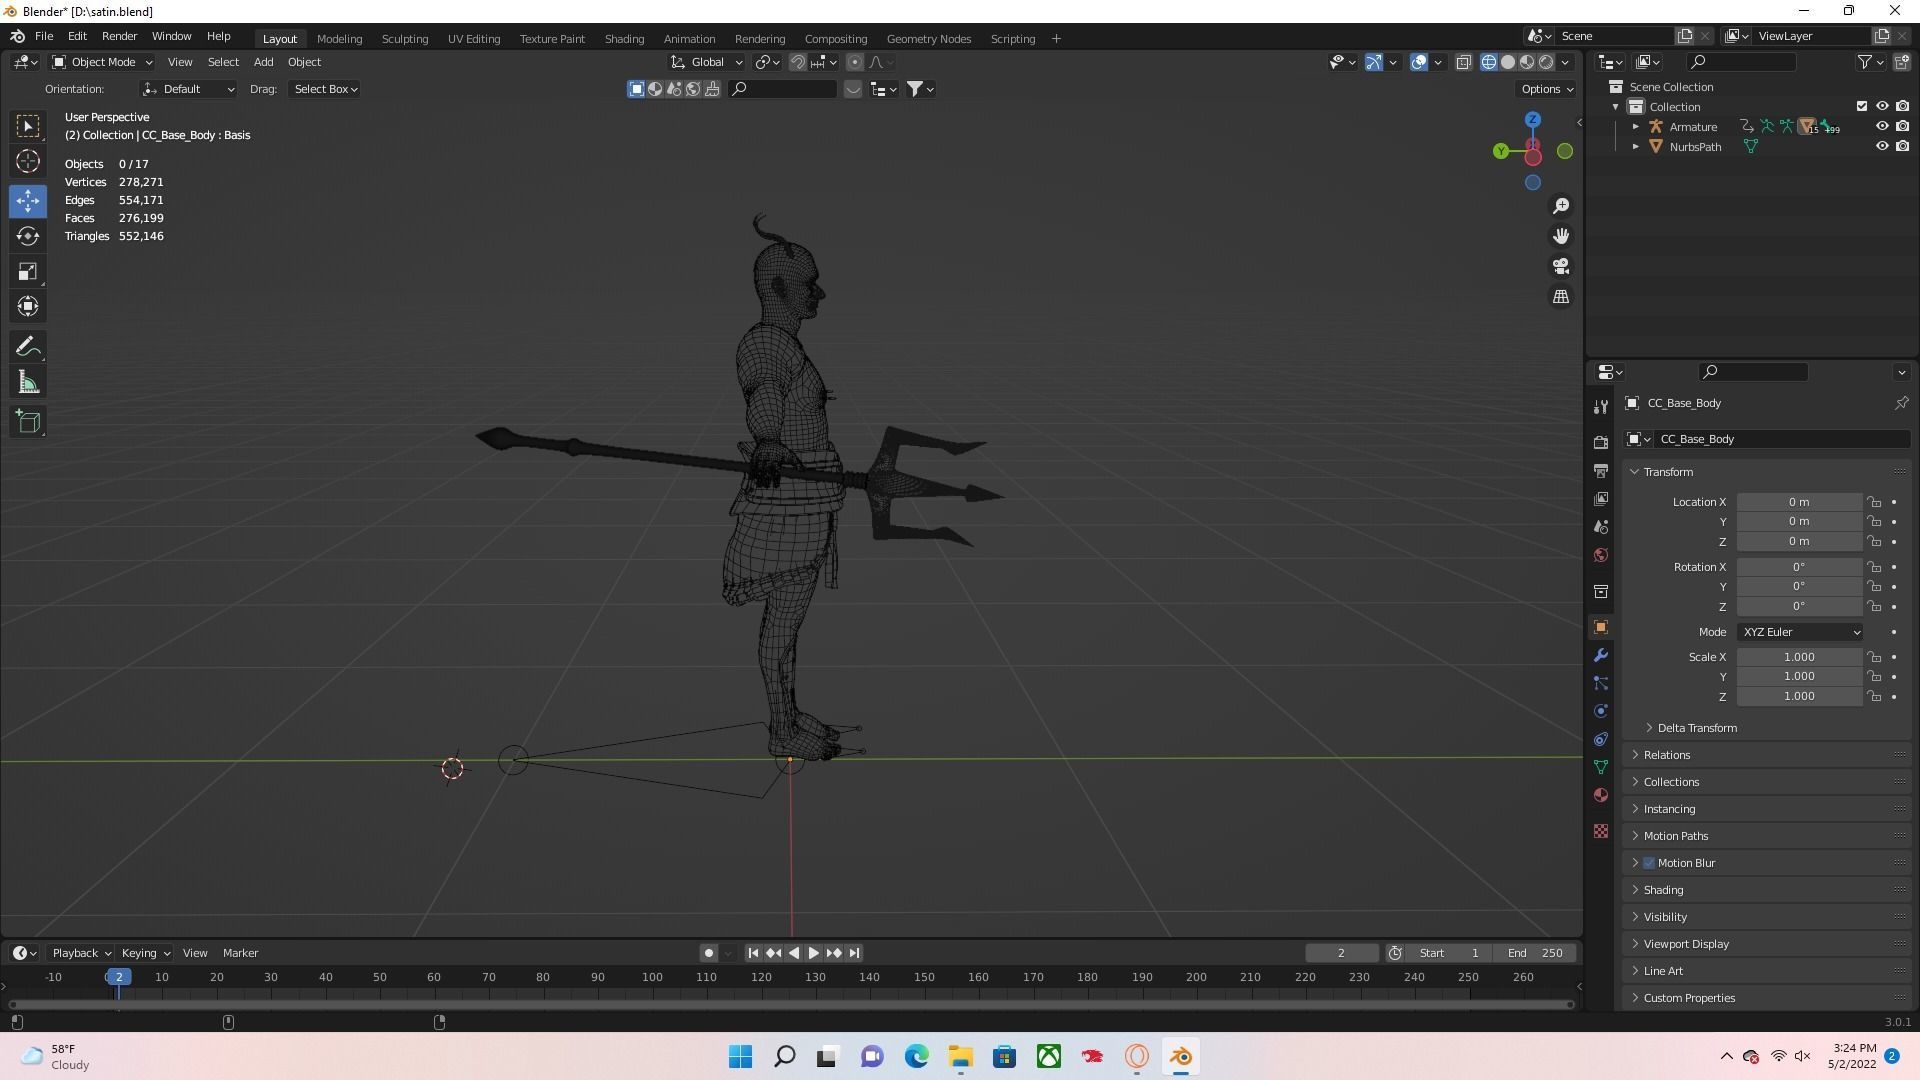Open the XYZ Euler rotation mode dropdown
Image resolution: width=1920 pixels, height=1080 pixels.
coord(1800,632)
